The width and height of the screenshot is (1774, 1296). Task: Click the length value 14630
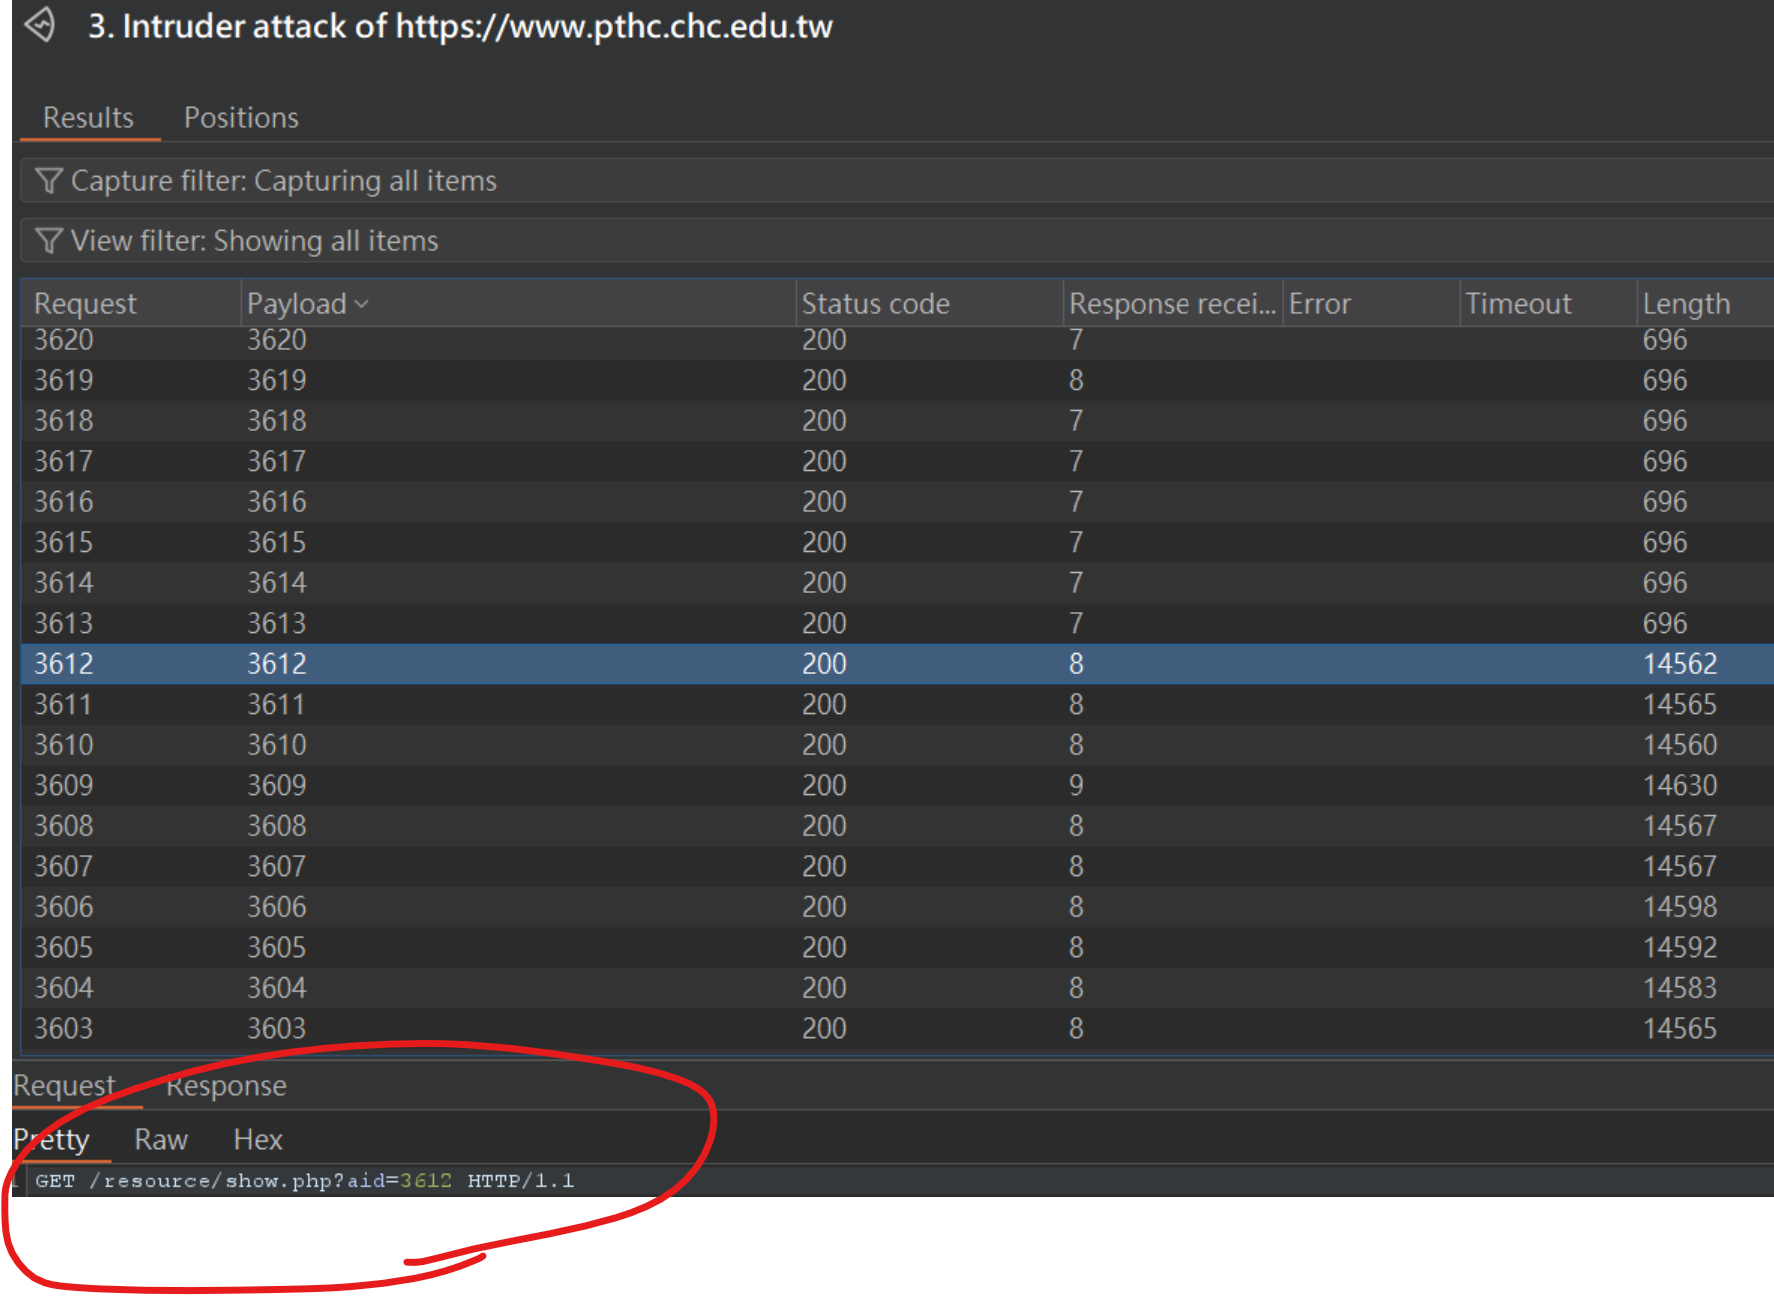1680,786
